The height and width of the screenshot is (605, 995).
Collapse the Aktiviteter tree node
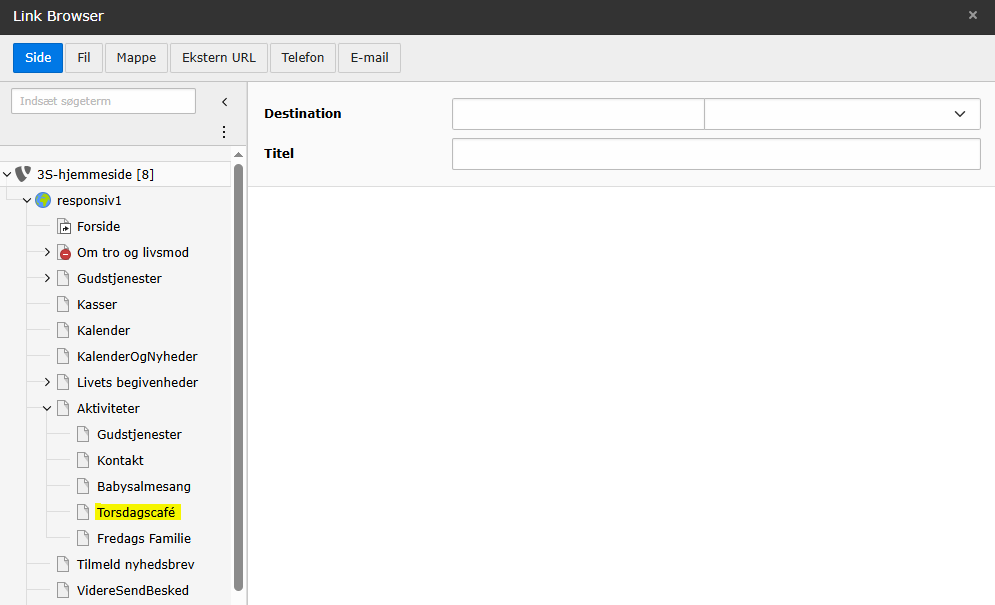[x=47, y=408]
